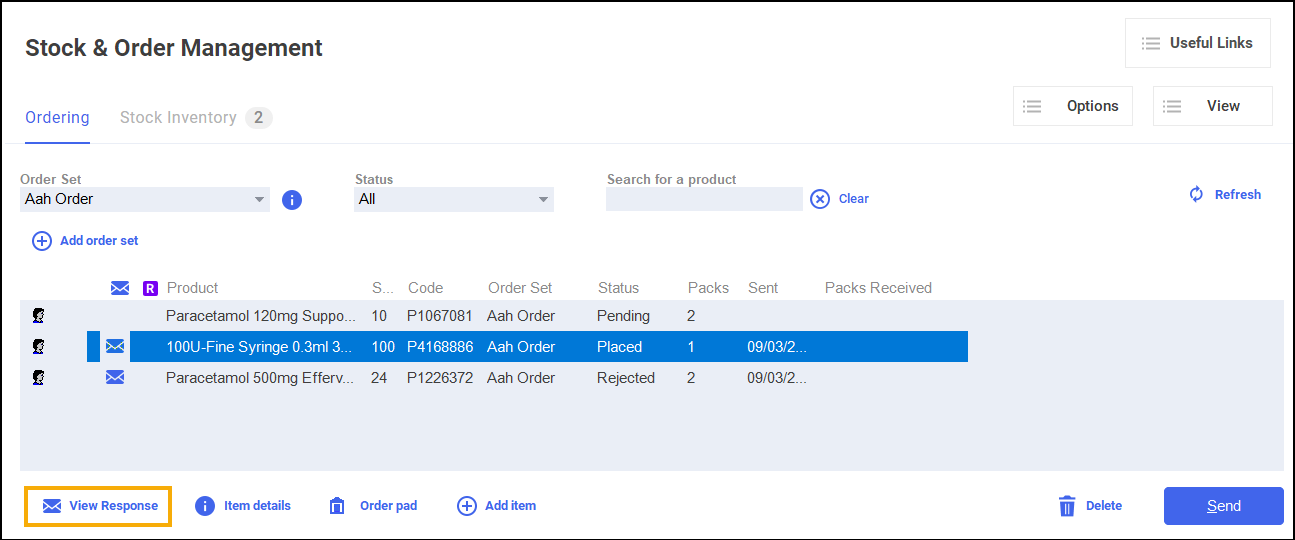Click the Clear search circle-x icon
This screenshot has width=1295, height=540.
(x=820, y=199)
